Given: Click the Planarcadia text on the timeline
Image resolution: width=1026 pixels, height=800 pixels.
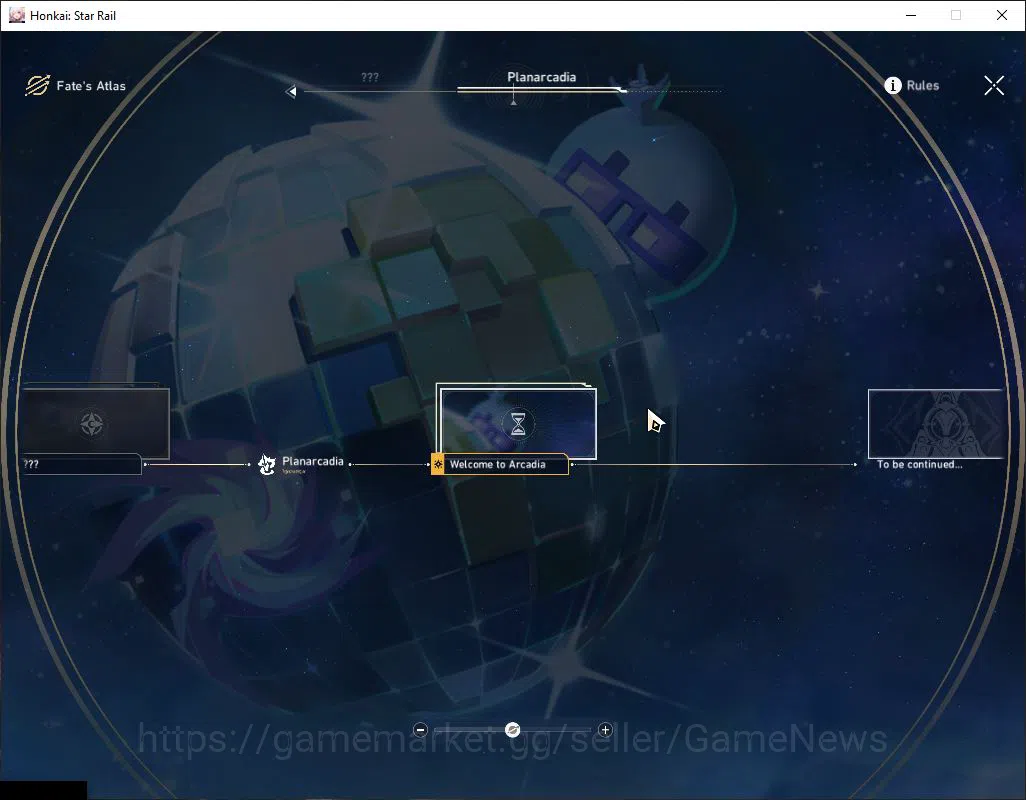Looking at the screenshot, I should [312, 461].
